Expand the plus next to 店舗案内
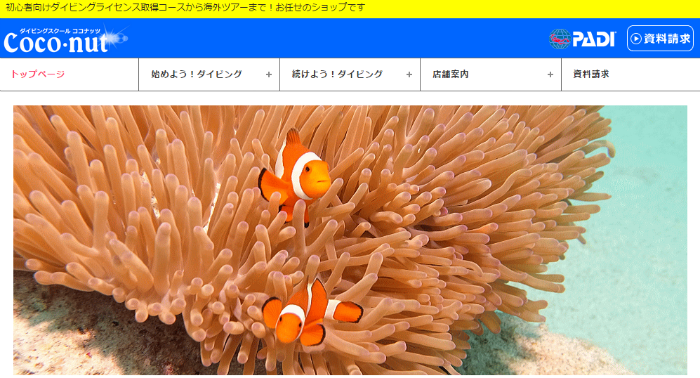 [x=550, y=75]
